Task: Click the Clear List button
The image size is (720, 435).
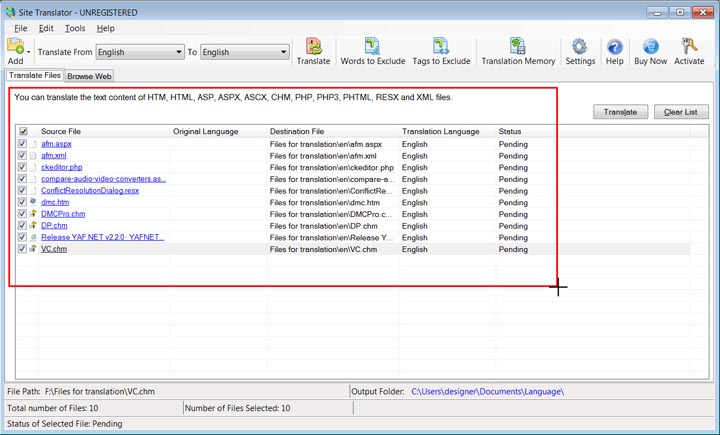Action: [681, 112]
